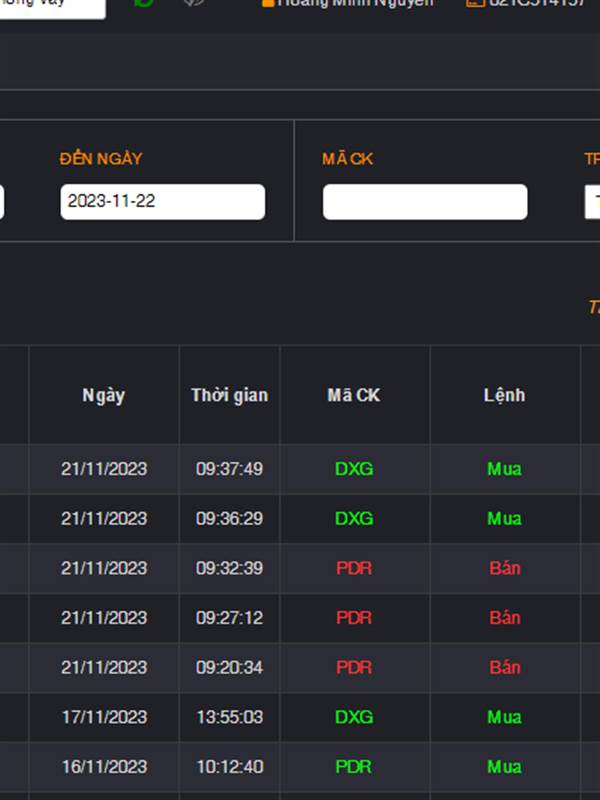Screen dimensions: 600x800
Task: Select time cell 13:55:03
Action: pyautogui.click(x=230, y=717)
